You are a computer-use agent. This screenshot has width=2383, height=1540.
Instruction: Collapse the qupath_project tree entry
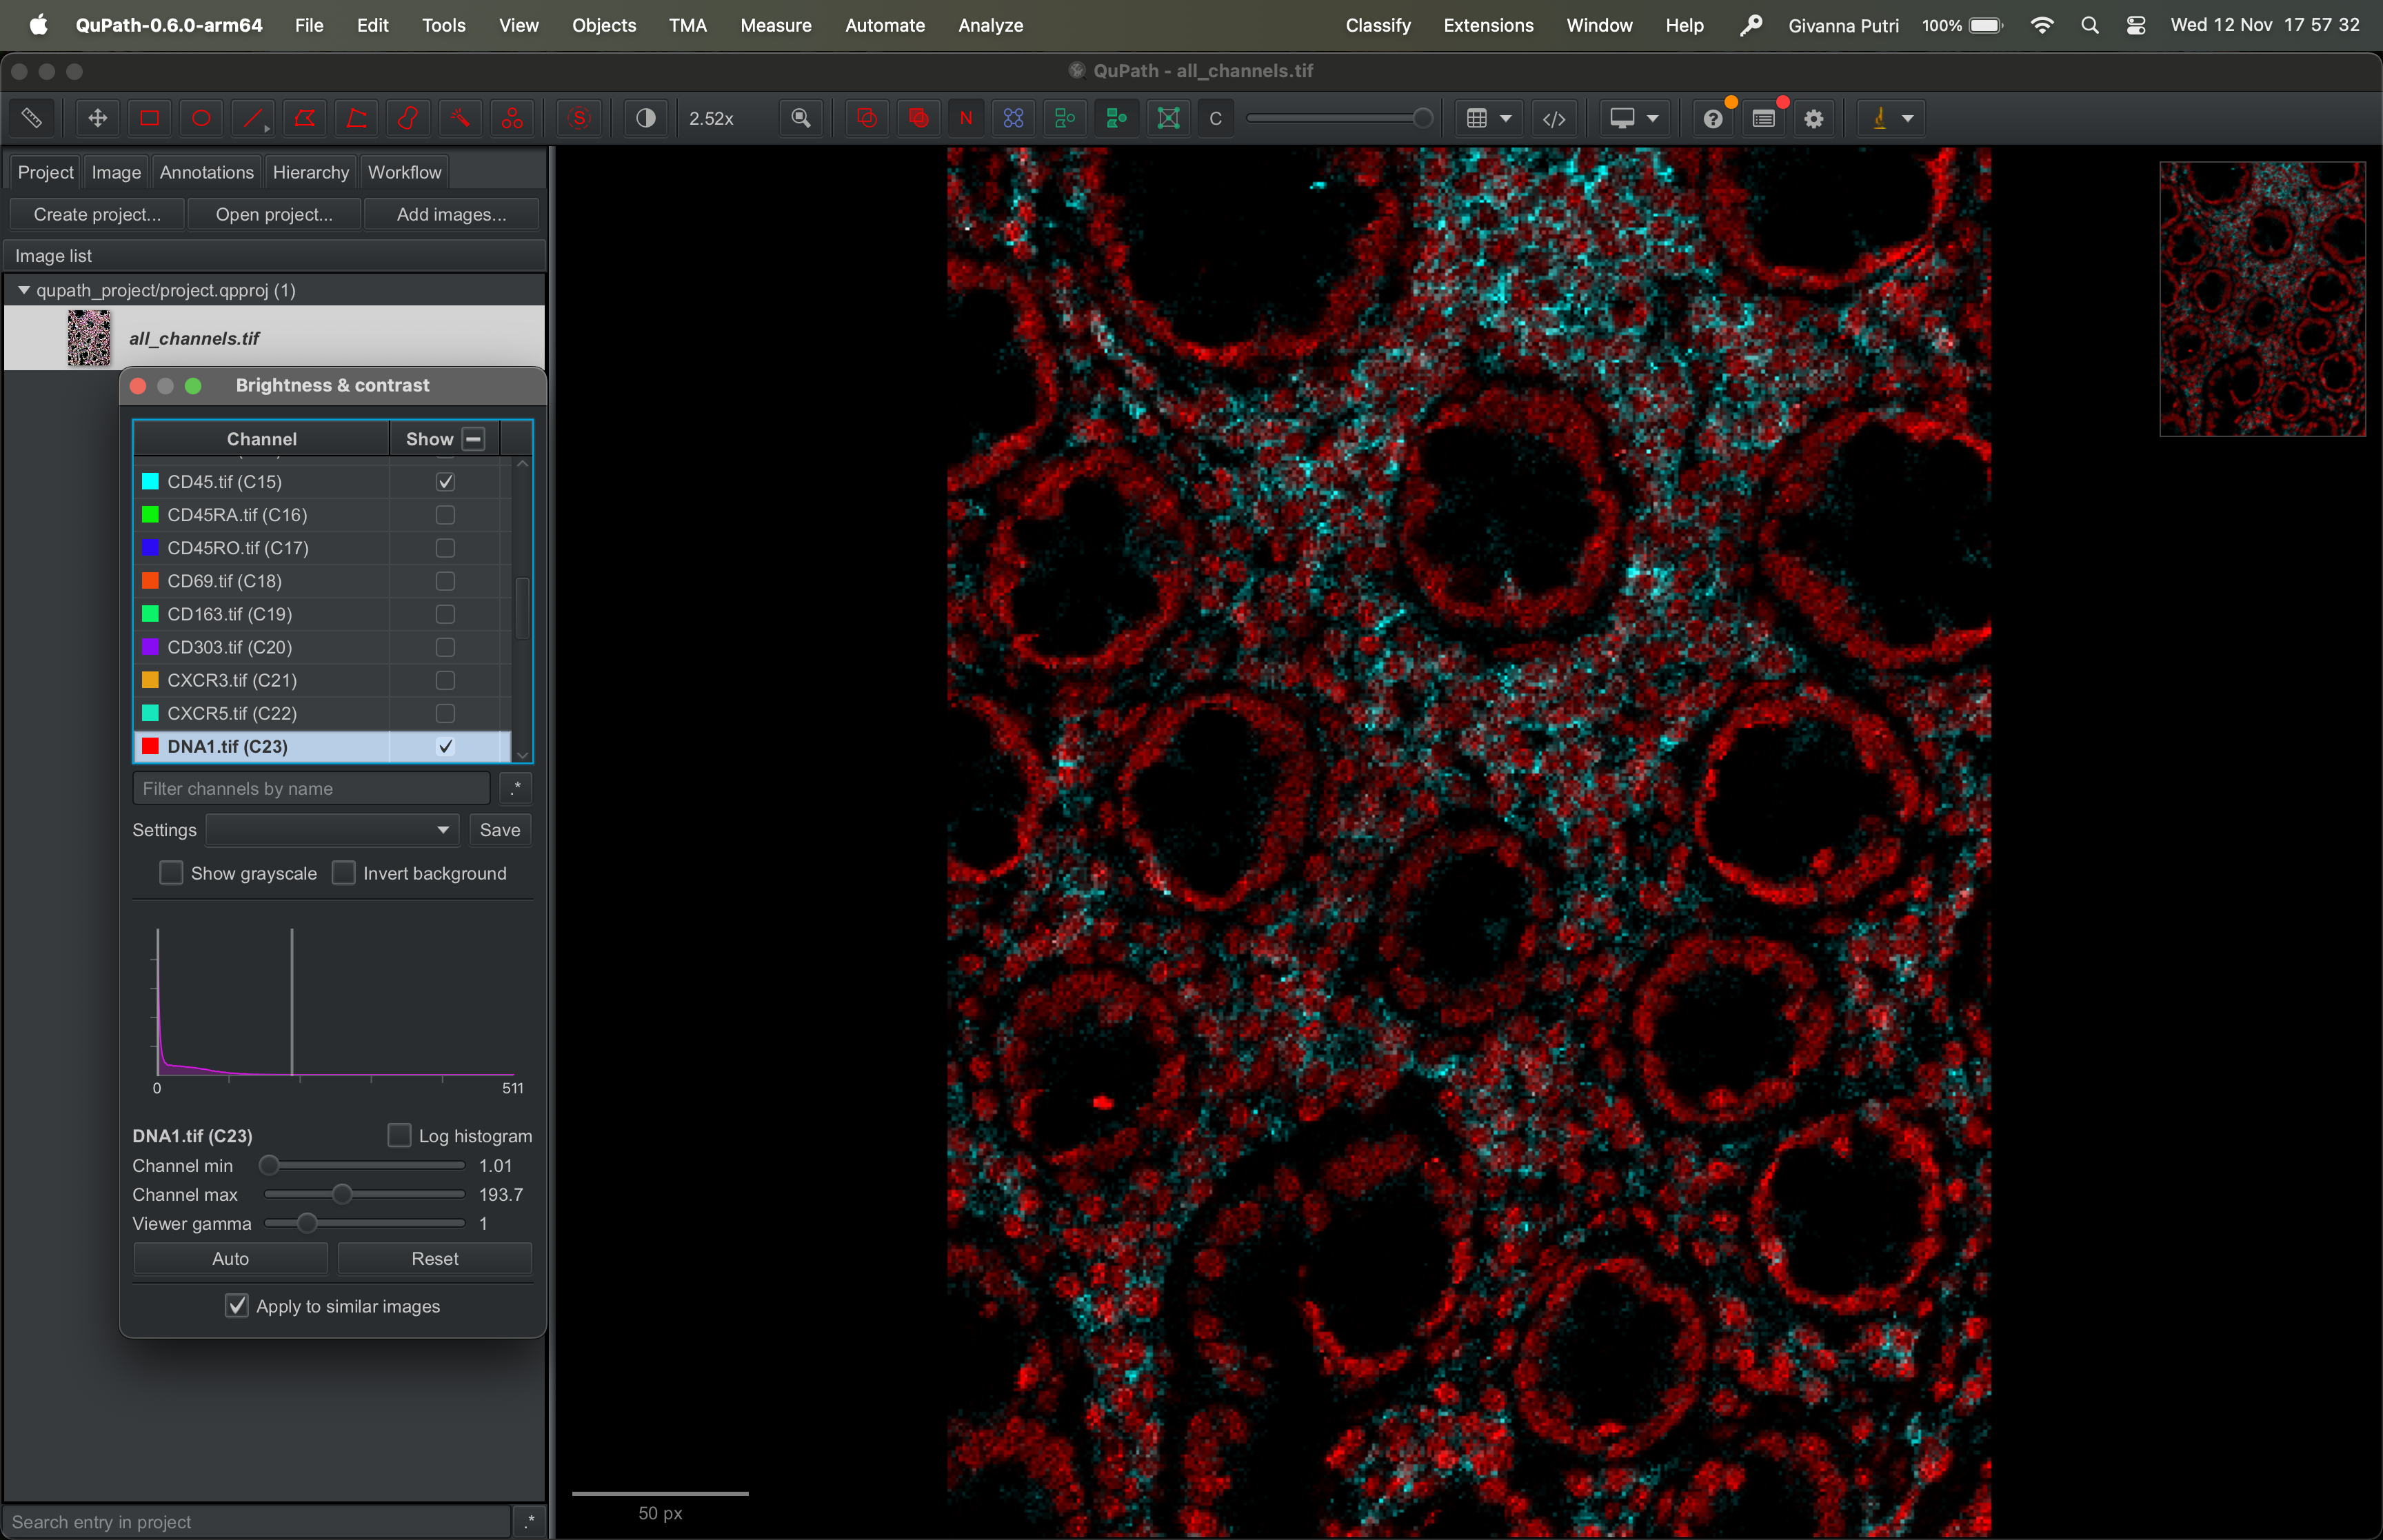[23, 290]
